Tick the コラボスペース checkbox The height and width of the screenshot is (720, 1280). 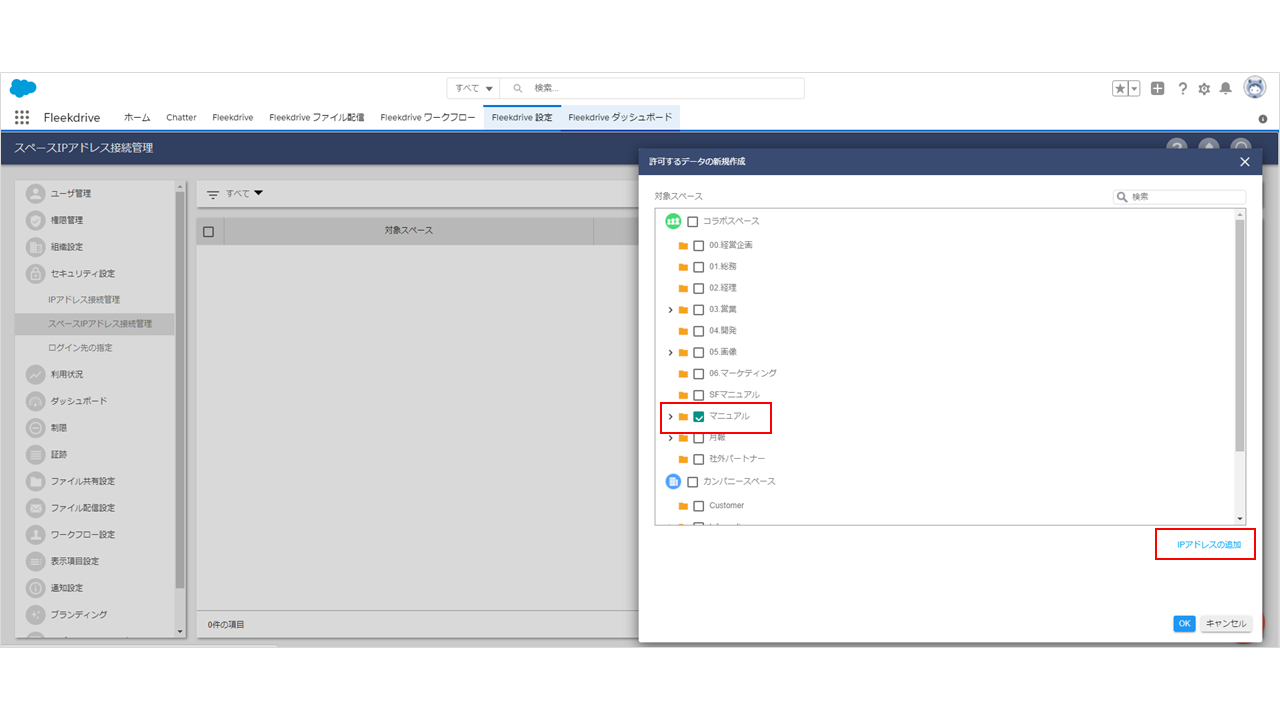692,221
